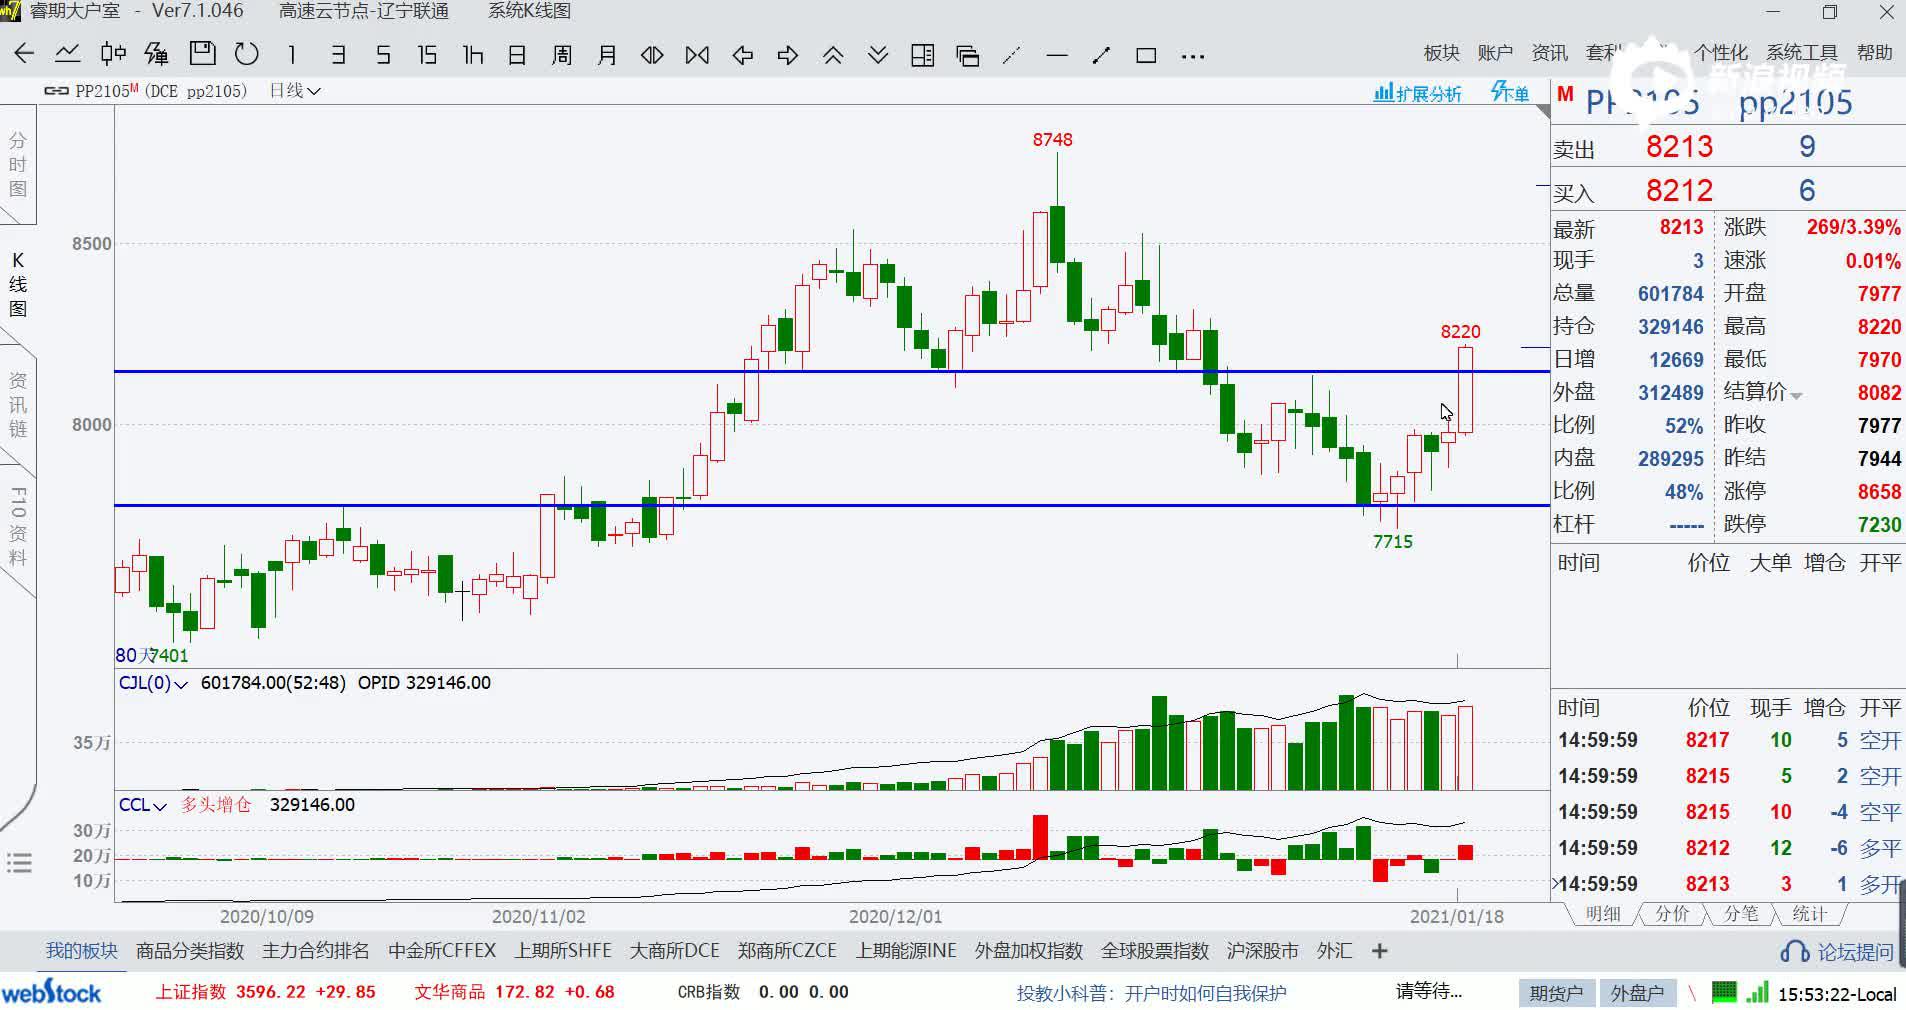Open the 上期所SHFE bottom tab
The image size is (1906, 1010).
pos(563,951)
